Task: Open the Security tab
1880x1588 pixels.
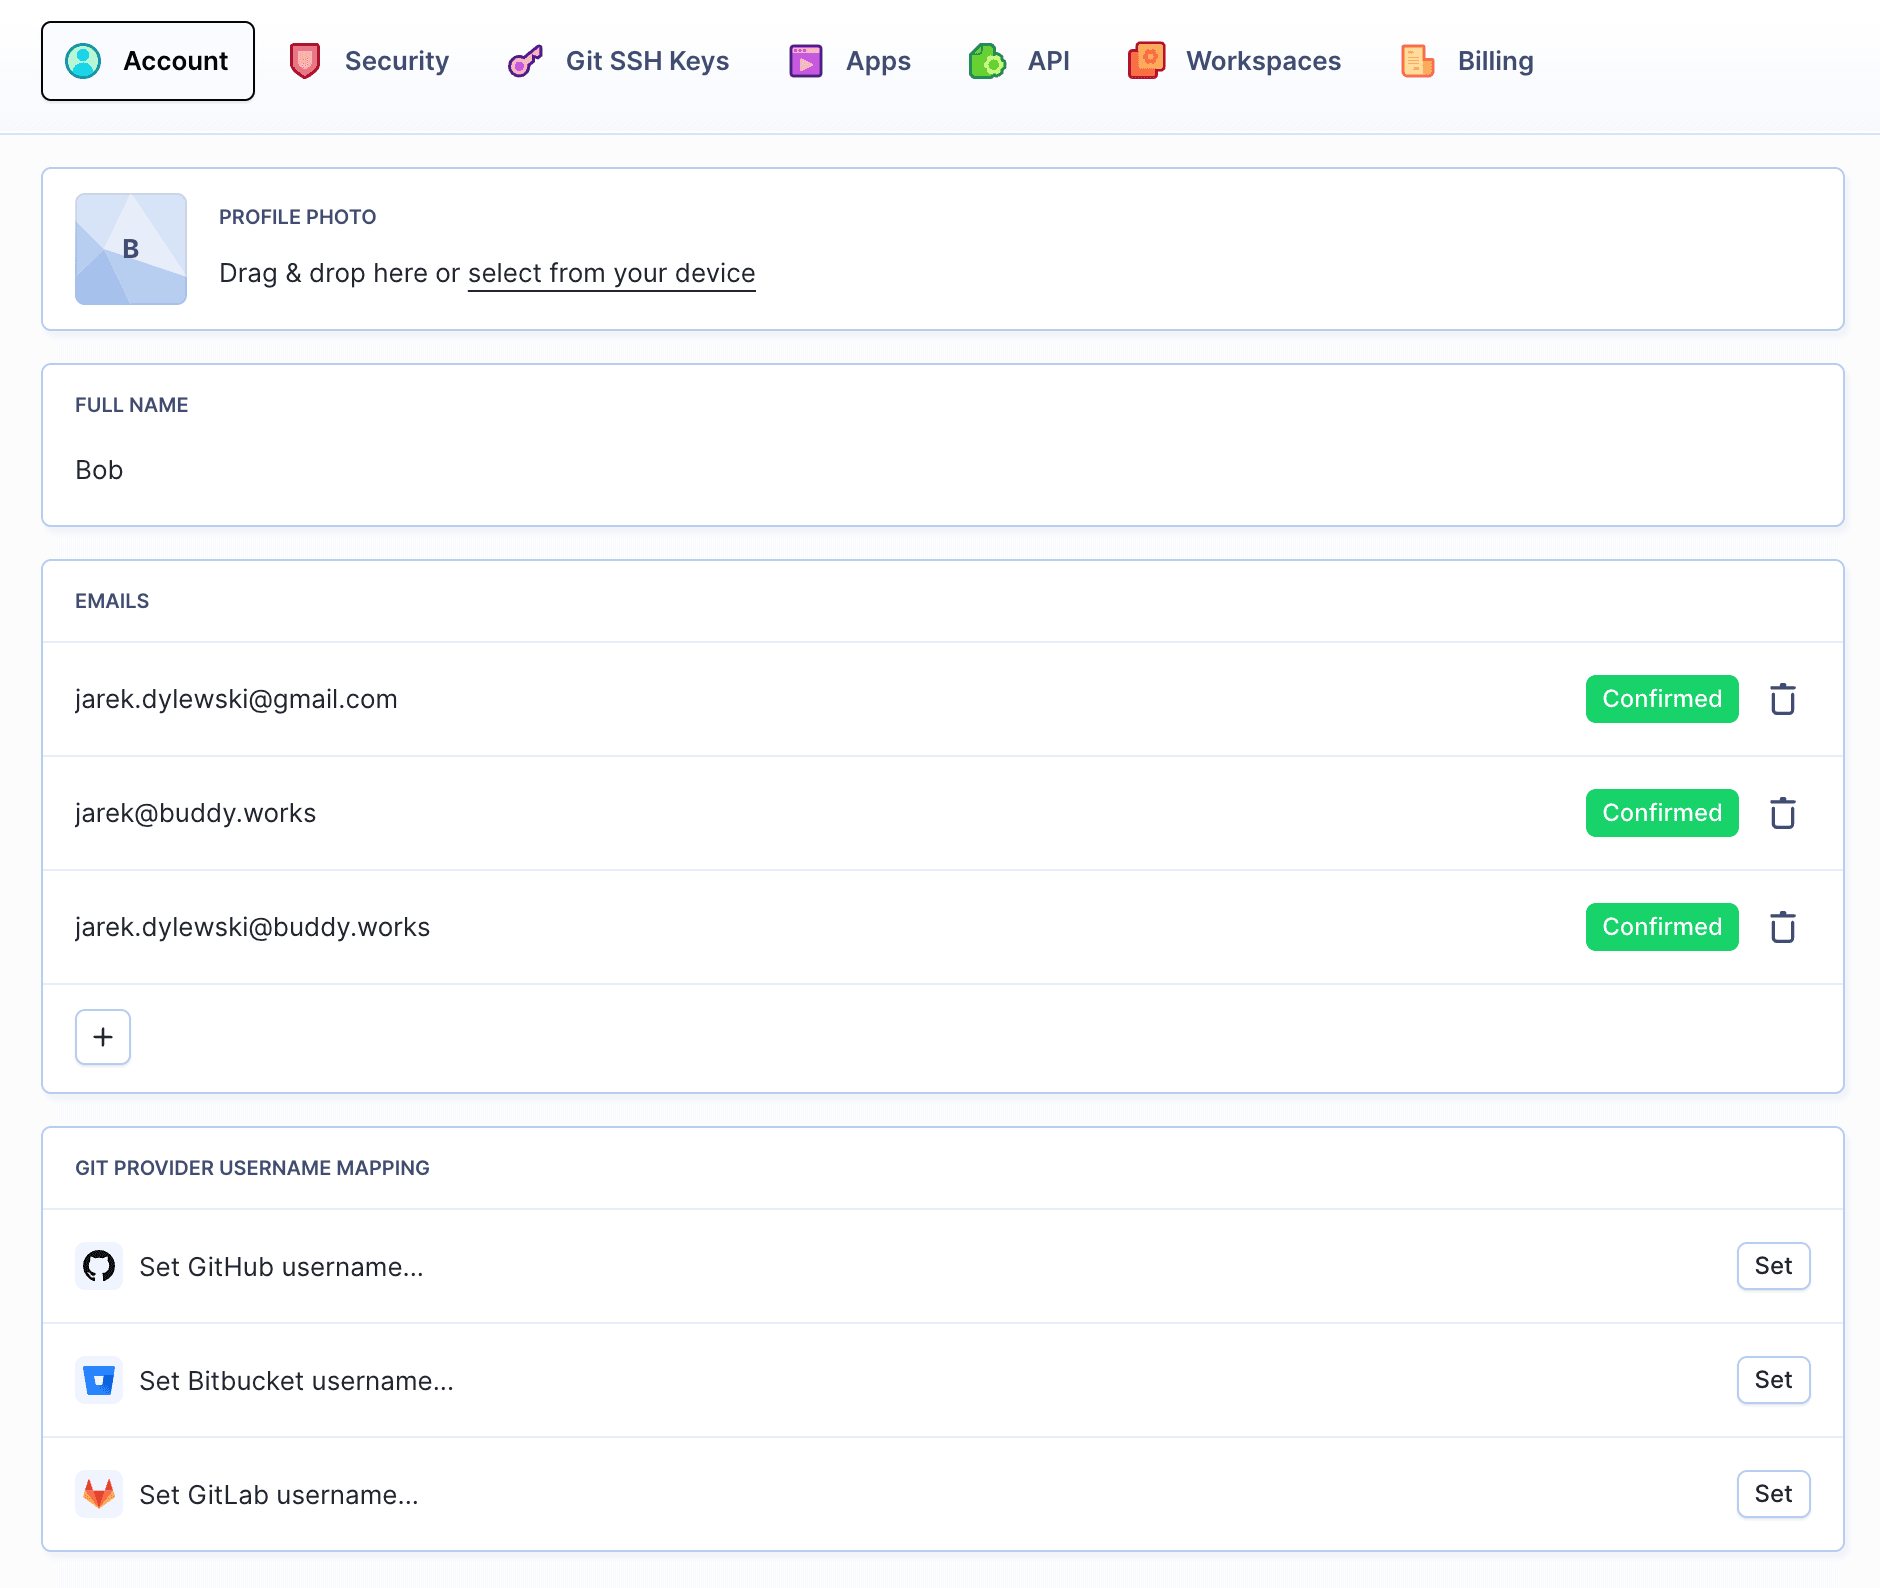Action: coord(369,61)
